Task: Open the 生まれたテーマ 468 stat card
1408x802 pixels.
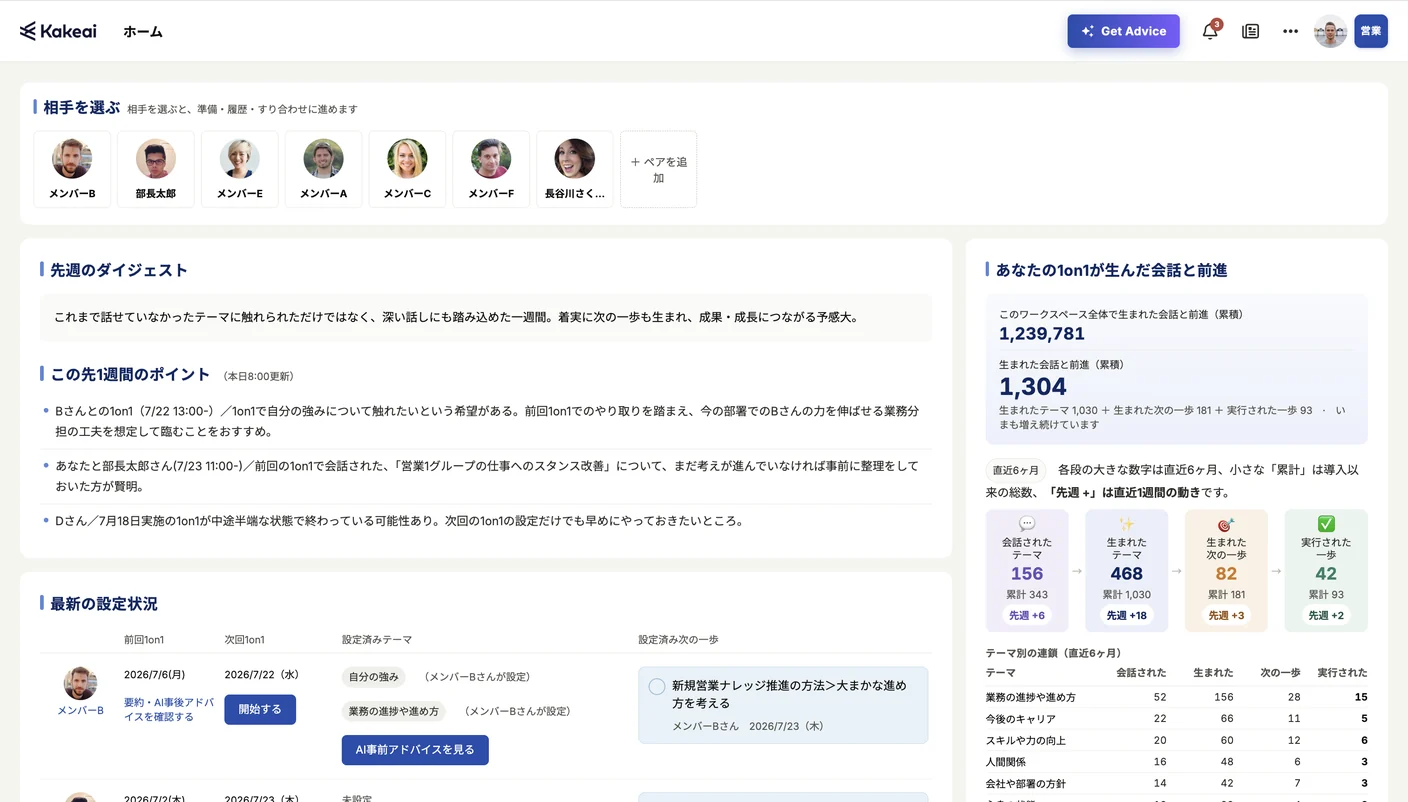Action: point(1126,571)
